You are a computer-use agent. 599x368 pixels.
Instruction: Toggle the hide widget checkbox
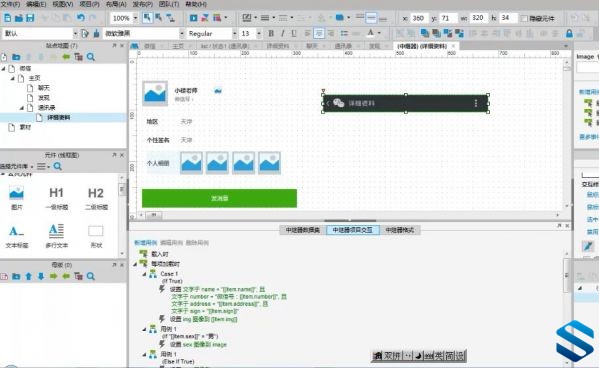point(524,18)
